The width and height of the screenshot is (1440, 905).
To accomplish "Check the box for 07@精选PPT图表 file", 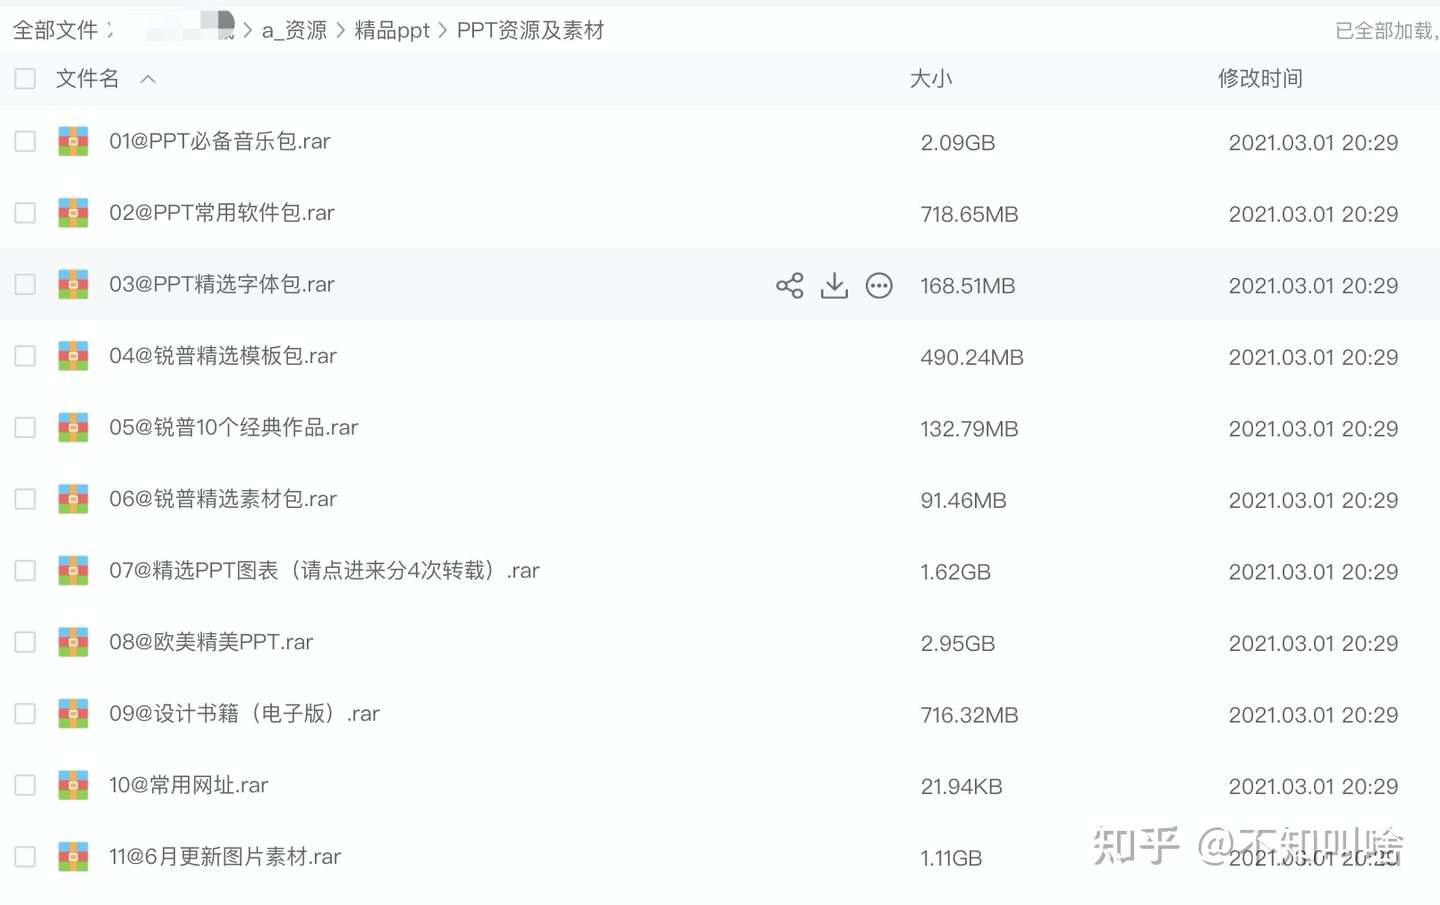I will [x=25, y=570].
